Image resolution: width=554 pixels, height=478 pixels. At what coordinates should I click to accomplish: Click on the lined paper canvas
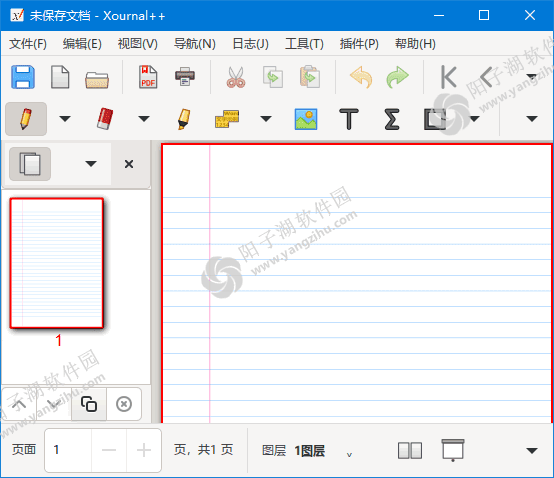click(x=357, y=283)
